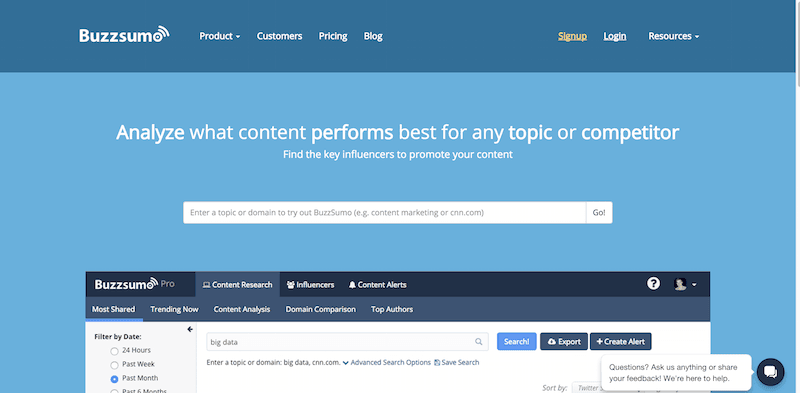Open the Pricing page
Viewport: 800px width, 393px height.
point(333,36)
